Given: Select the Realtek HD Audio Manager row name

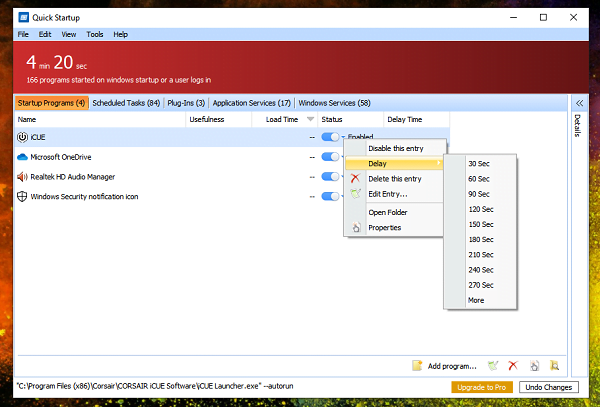Looking at the screenshot, I should point(73,177).
